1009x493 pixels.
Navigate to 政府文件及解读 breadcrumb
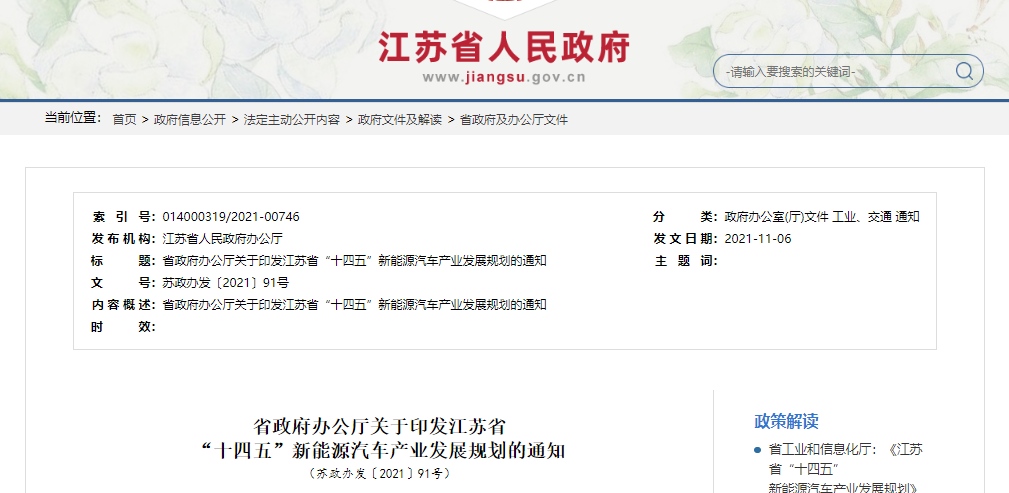coord(400,120)
